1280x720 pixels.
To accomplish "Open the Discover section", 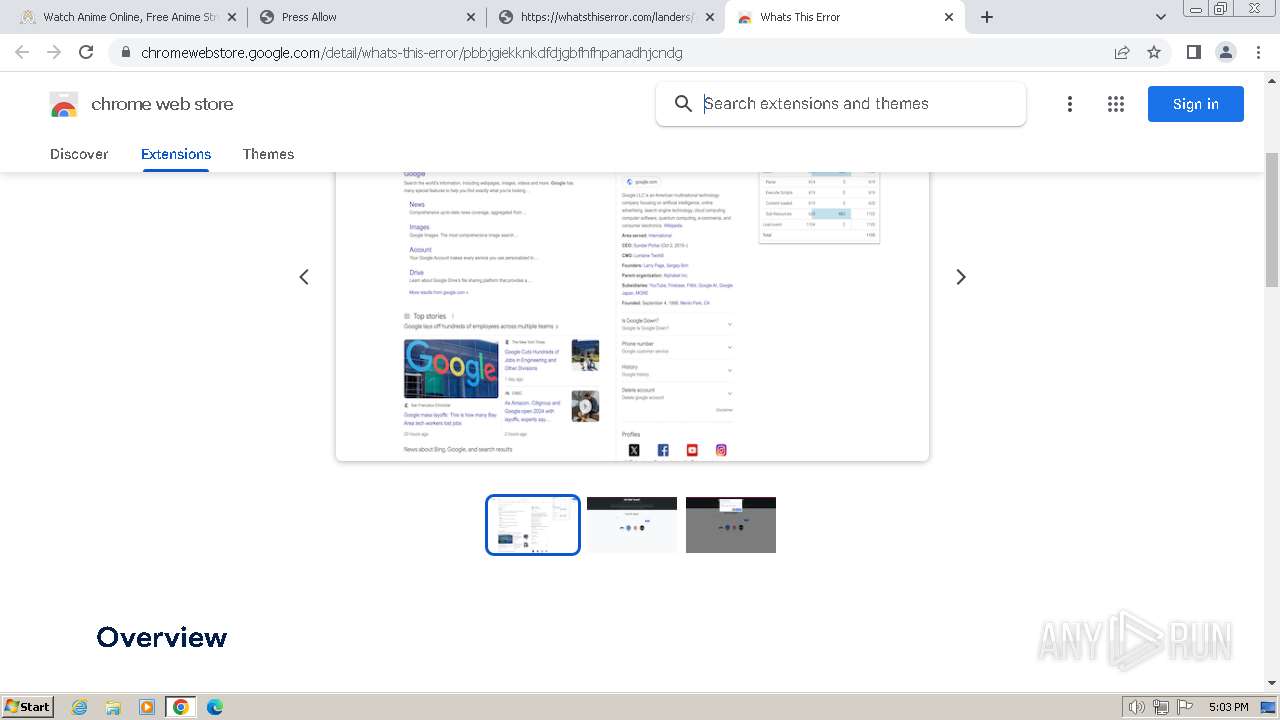I will pyautogui.click(x=79, y=154).
